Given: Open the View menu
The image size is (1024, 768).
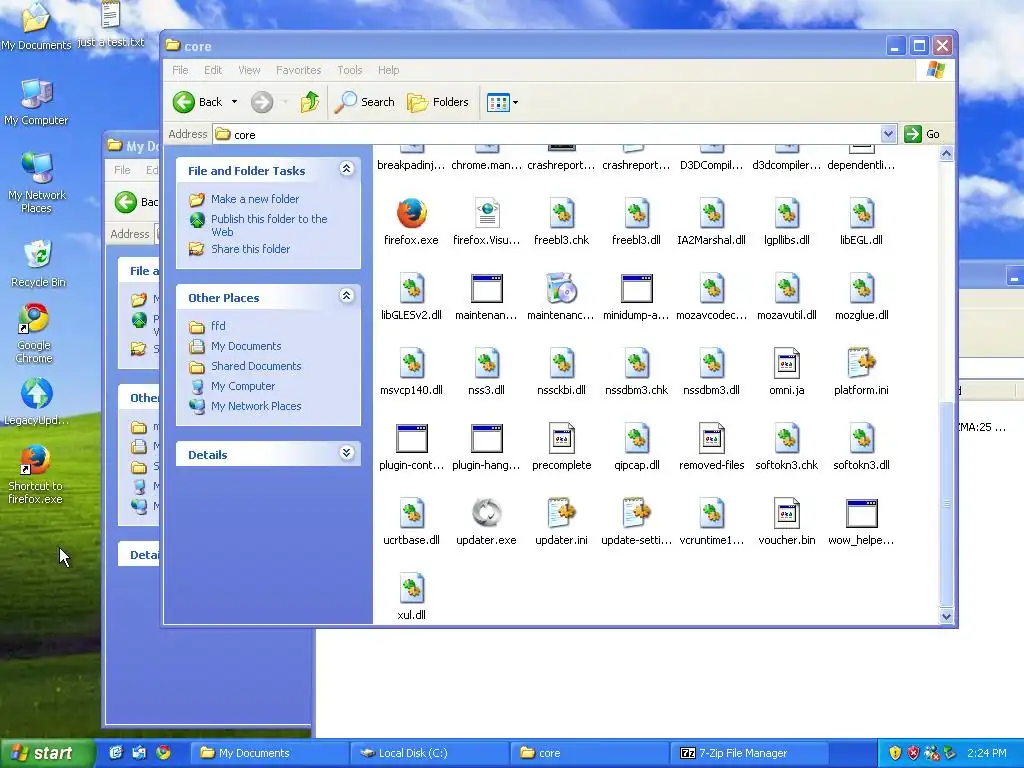Looking at the screenshot, I should 249,70.
